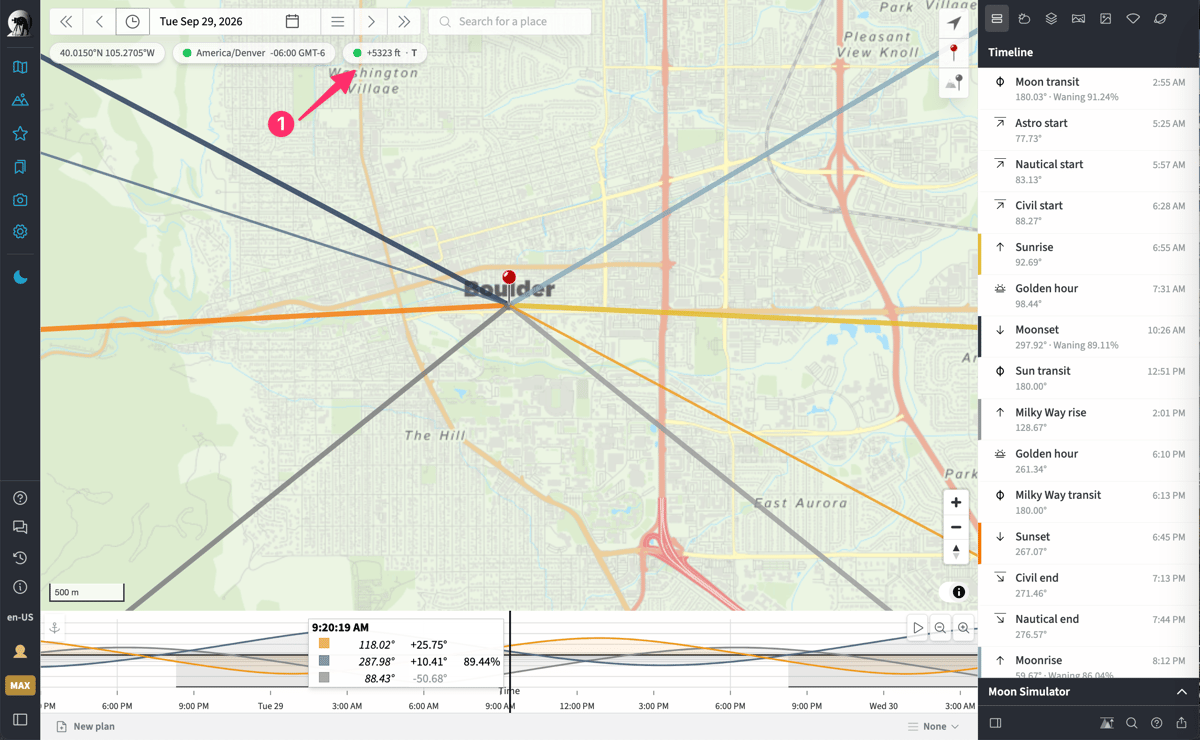Zoom in the timeline chart
Image resolution: width=1200 pixels, height=740 pixels.
963,628
